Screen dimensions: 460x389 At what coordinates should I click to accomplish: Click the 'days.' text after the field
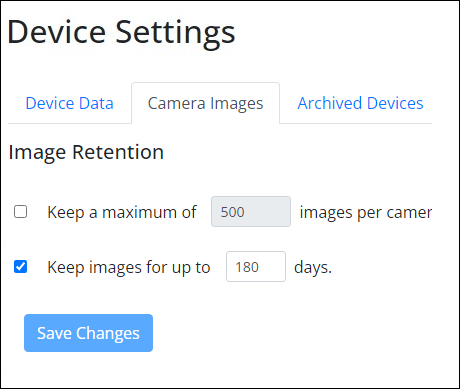[313, 267]
